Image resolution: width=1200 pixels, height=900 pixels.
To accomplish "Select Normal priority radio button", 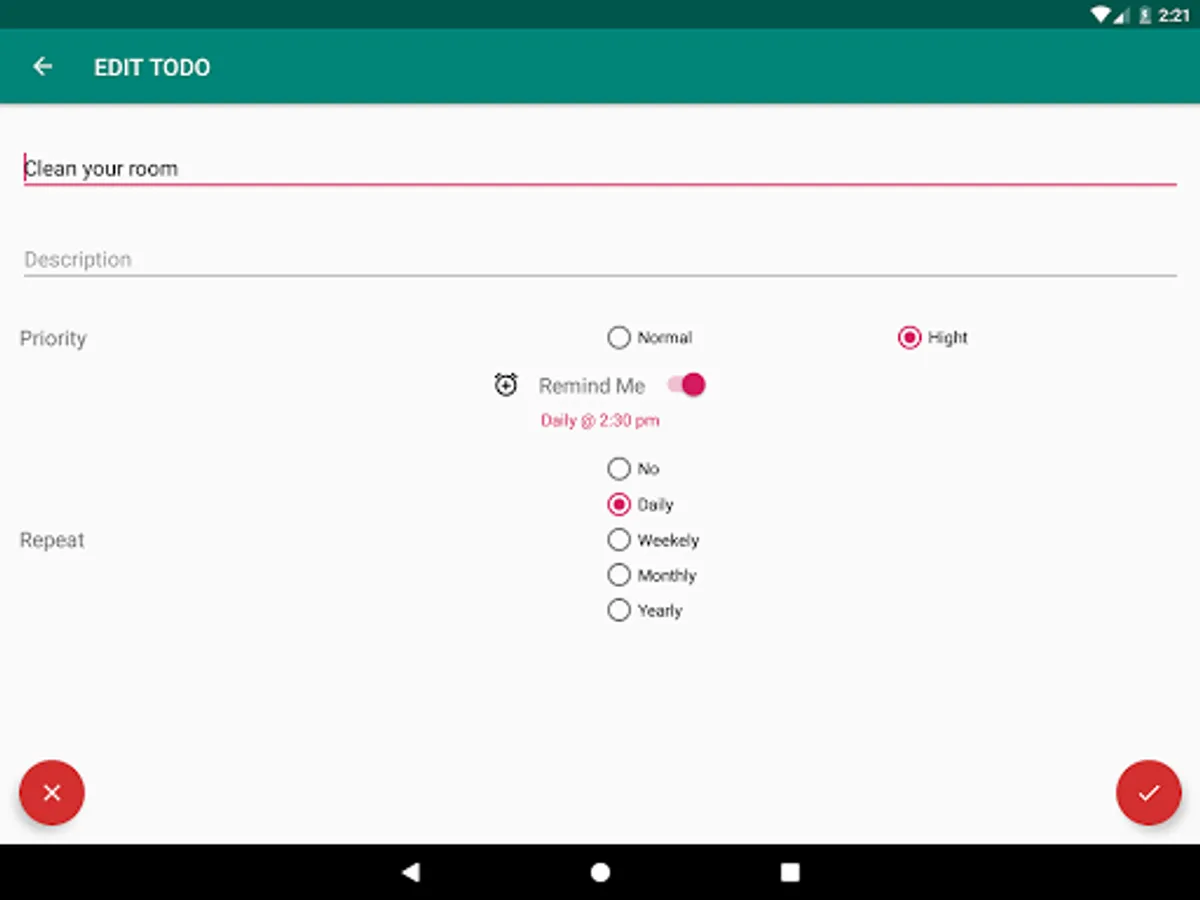I will (x=650, y=338).
